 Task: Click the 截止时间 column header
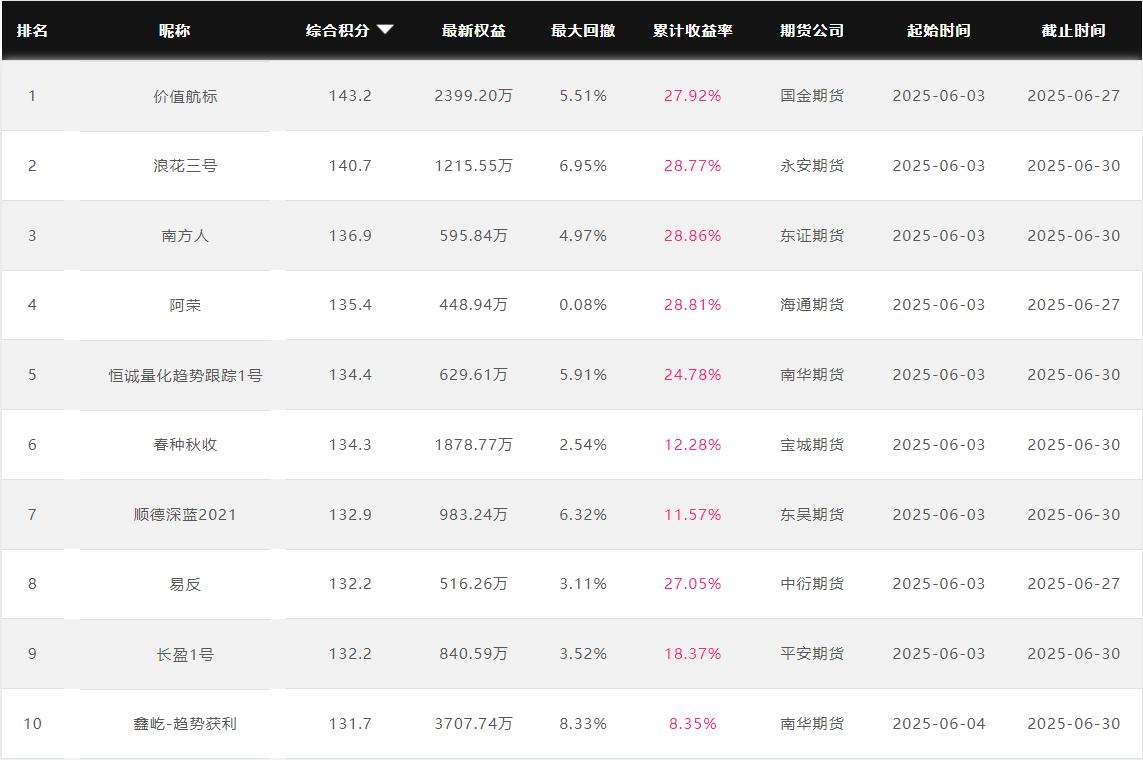1074,31
